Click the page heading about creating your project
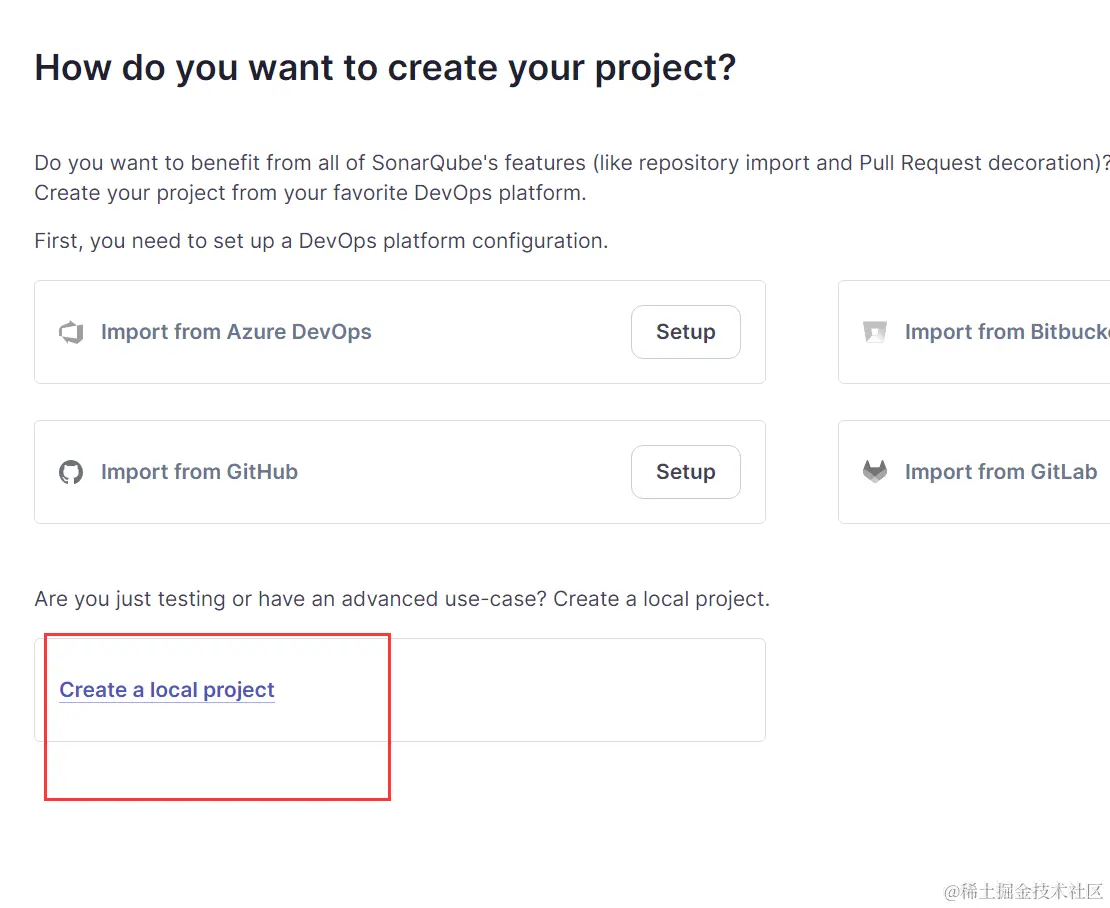 385,68
